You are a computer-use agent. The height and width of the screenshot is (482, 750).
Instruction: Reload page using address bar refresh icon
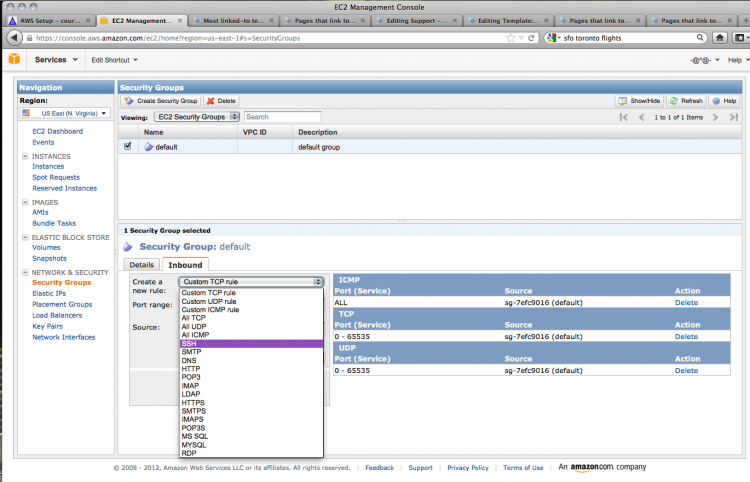531,38
